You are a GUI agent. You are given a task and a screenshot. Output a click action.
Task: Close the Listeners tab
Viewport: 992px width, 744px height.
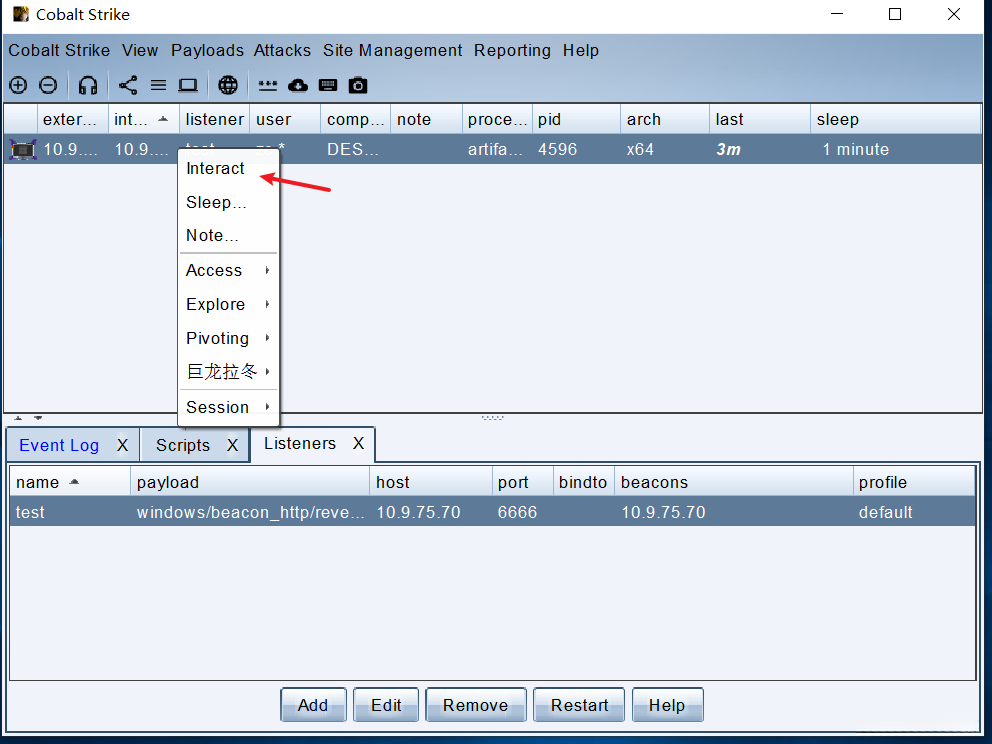click(x=359, y=443)
